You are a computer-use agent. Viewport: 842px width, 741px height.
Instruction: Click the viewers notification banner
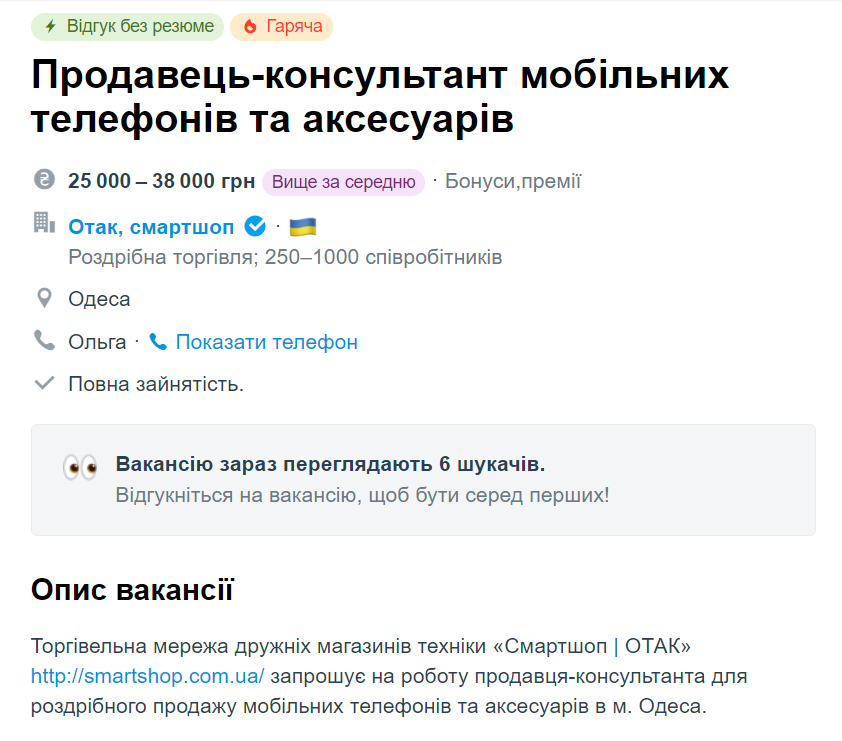[423, 480]
